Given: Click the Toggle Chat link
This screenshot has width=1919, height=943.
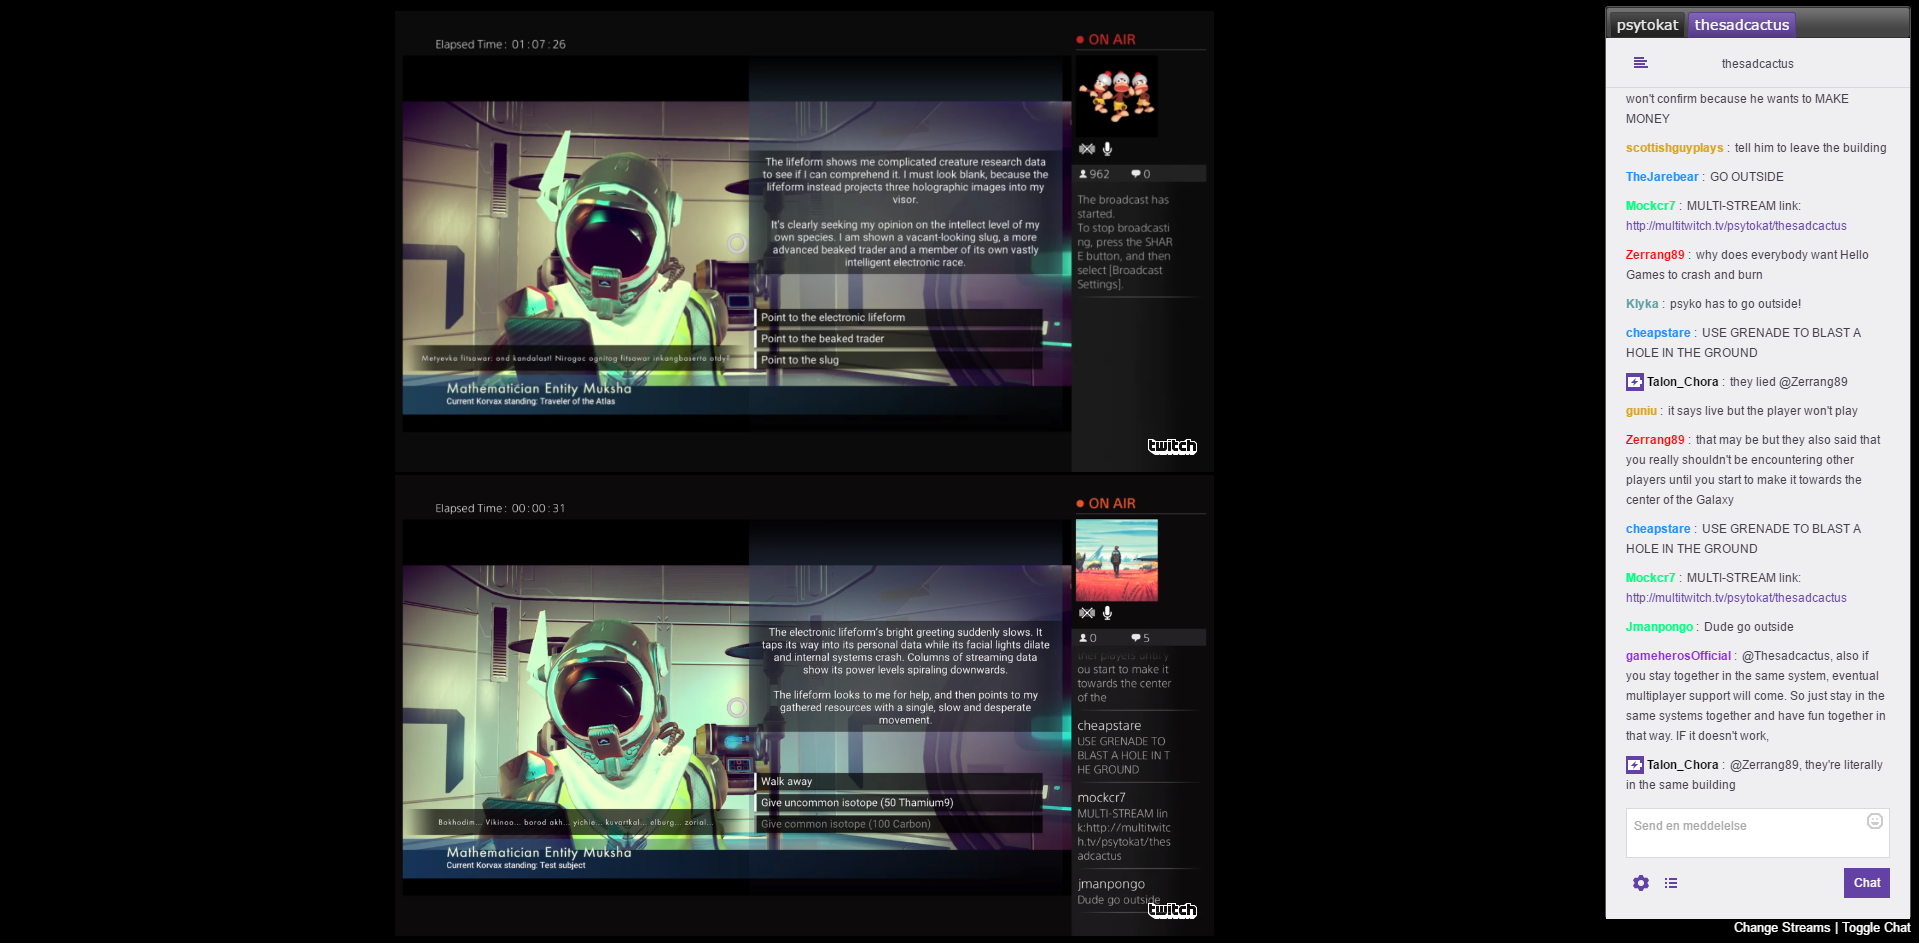Looking at the screenshot, I should point(1876,928).
